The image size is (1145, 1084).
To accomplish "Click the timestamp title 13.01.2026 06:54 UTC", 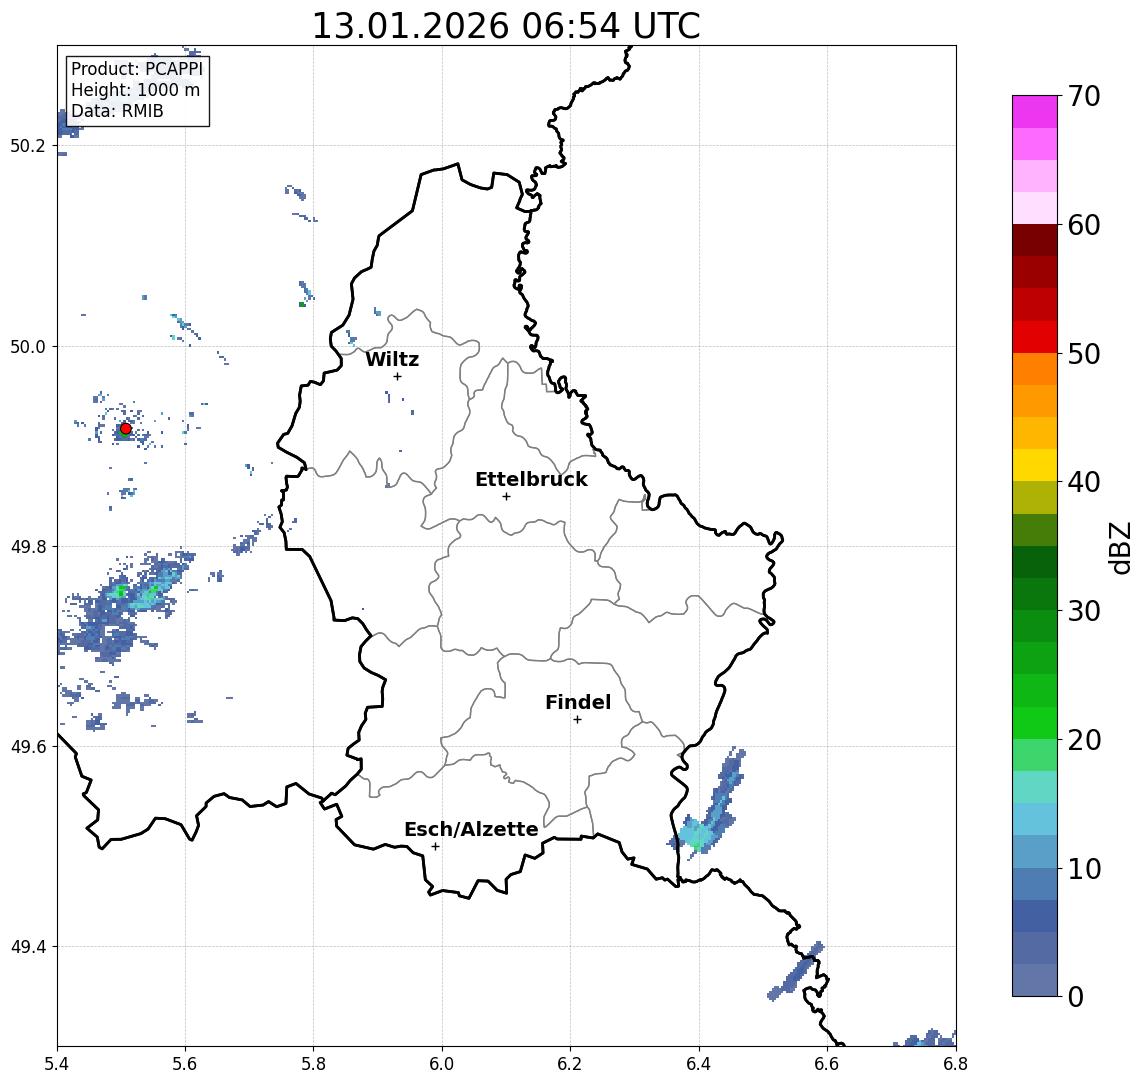I will (x=506, y=26).
